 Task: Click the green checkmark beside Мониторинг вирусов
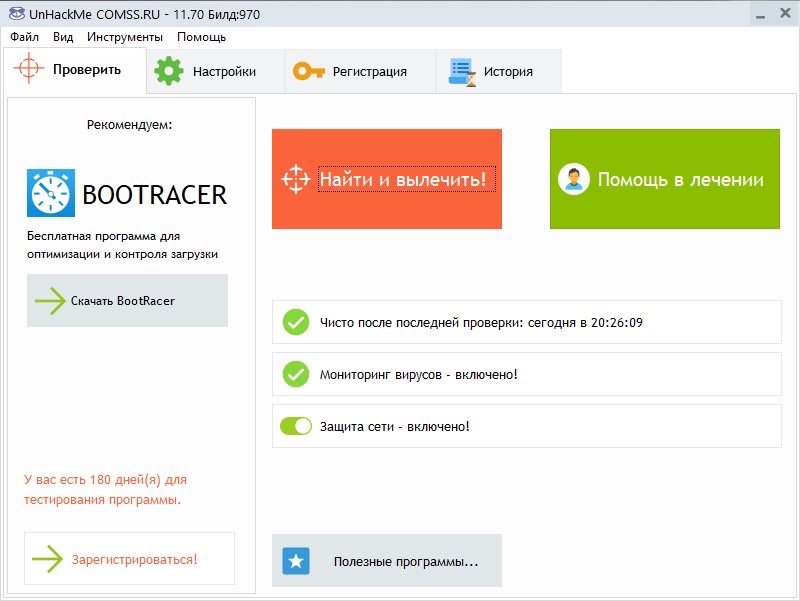(x=296, y=374)
